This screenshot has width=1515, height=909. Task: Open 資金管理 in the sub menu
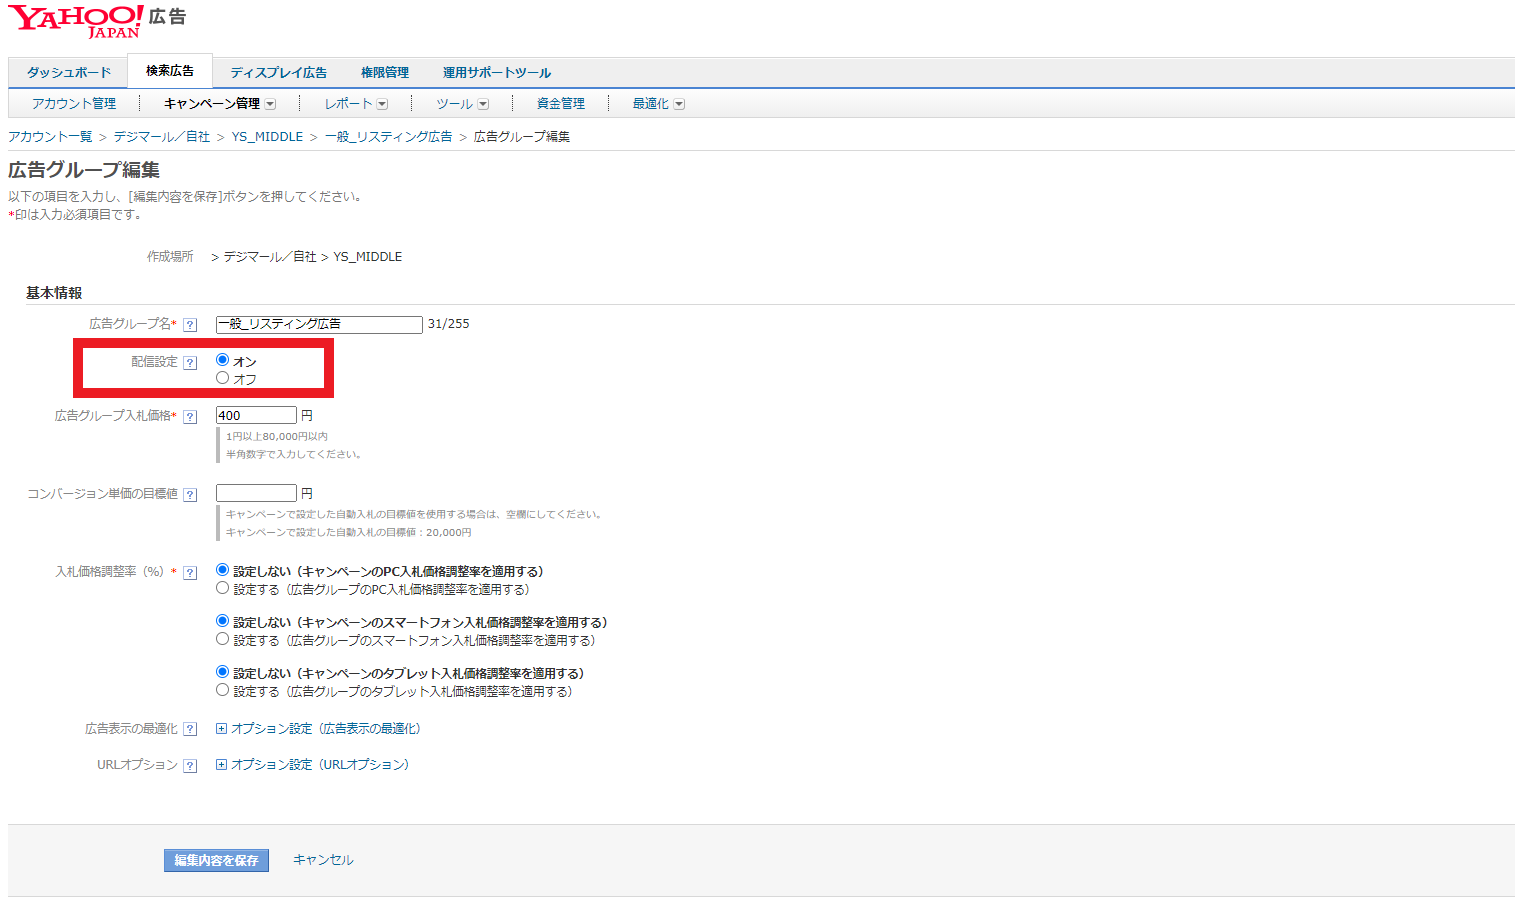click(561, 104)
